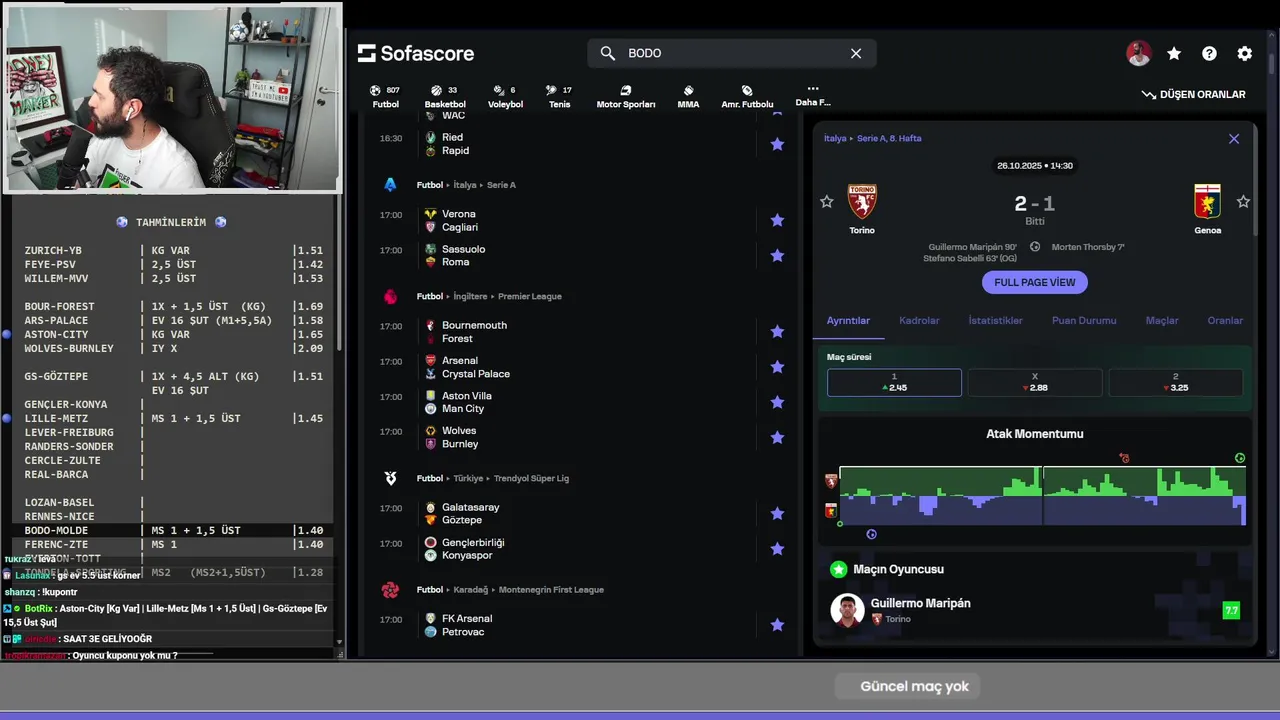
Task: Toggle favorite star for Wolves - Burnley
Action: click(x=777, y=437)
